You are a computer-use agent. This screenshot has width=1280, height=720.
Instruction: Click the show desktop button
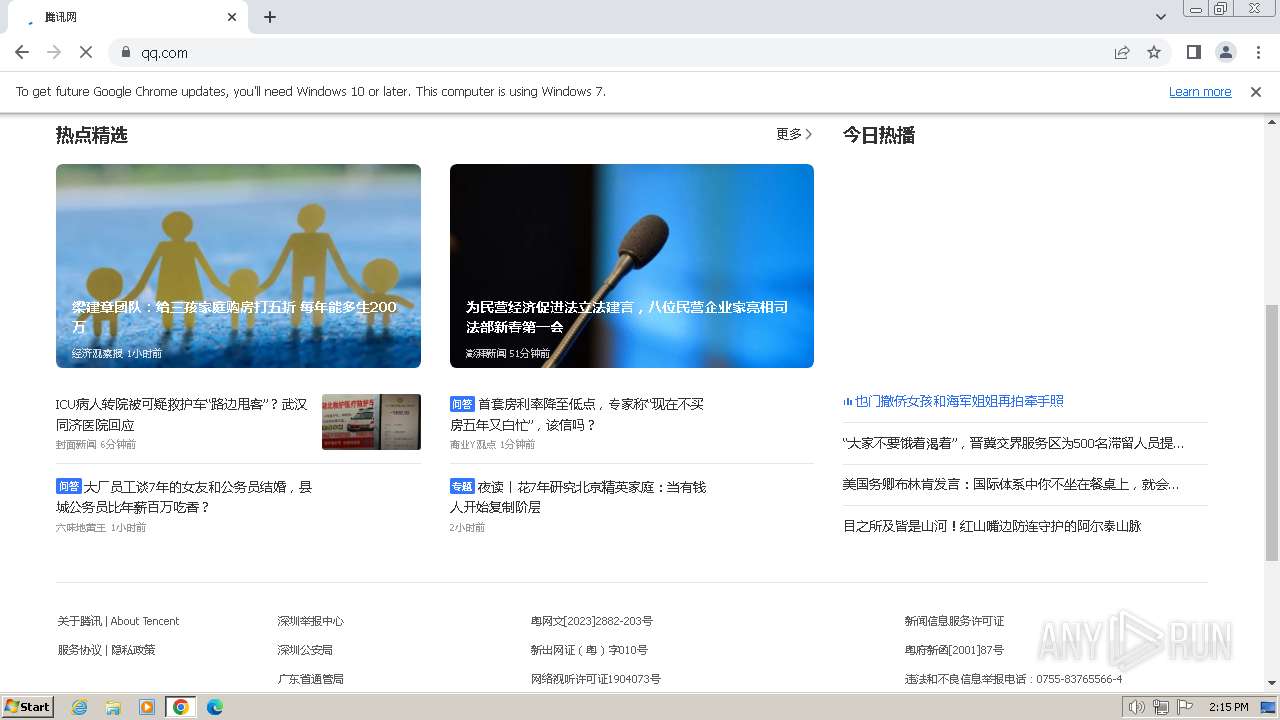click(x=1270, y=707)
